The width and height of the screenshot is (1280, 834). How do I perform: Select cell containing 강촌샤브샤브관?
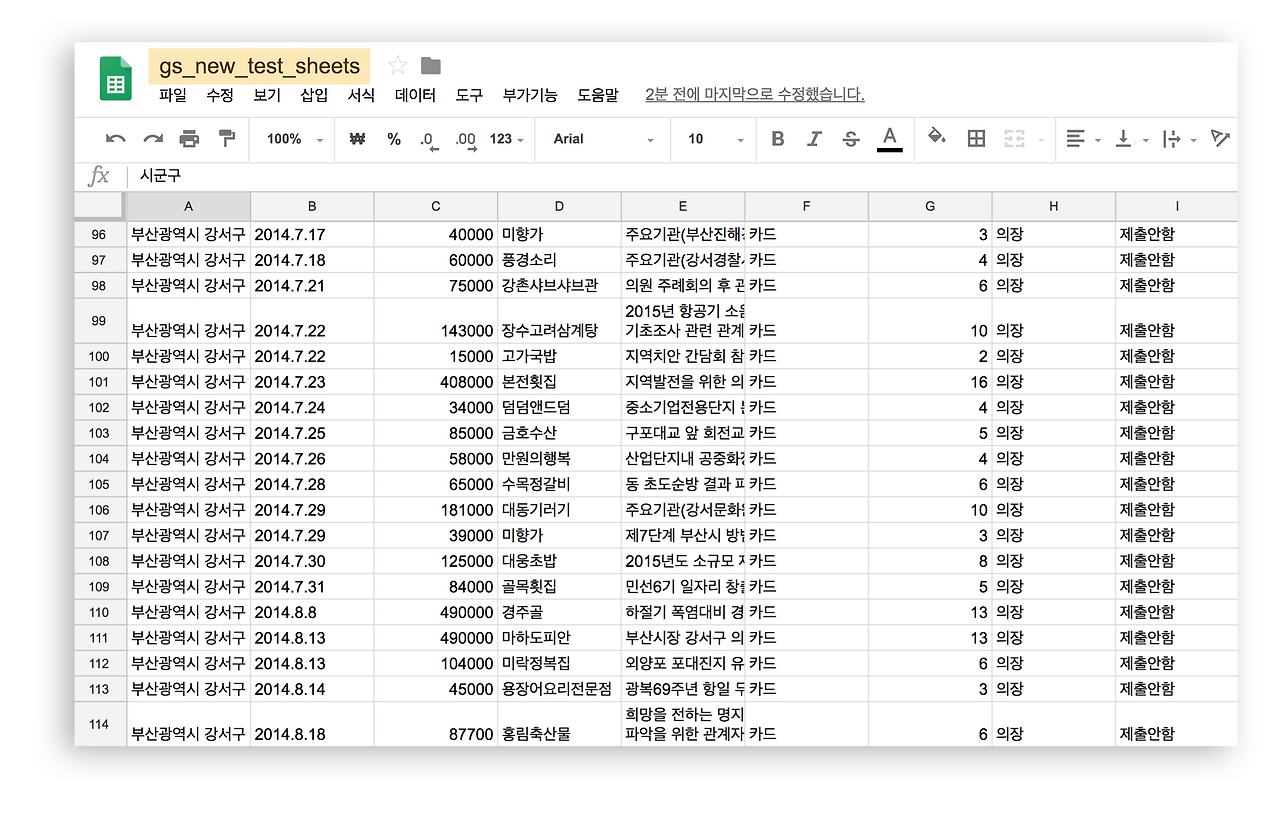pyautogui.click(x=559, y=285)
